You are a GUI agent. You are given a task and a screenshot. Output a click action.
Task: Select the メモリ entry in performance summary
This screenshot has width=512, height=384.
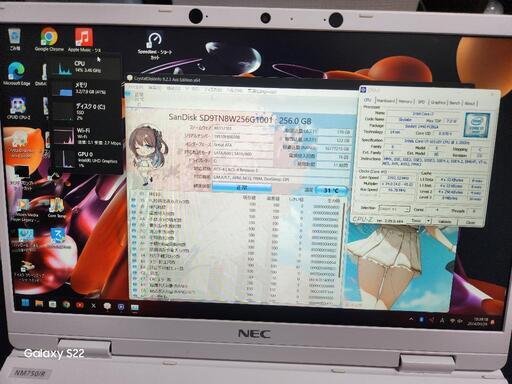(86, 88)
